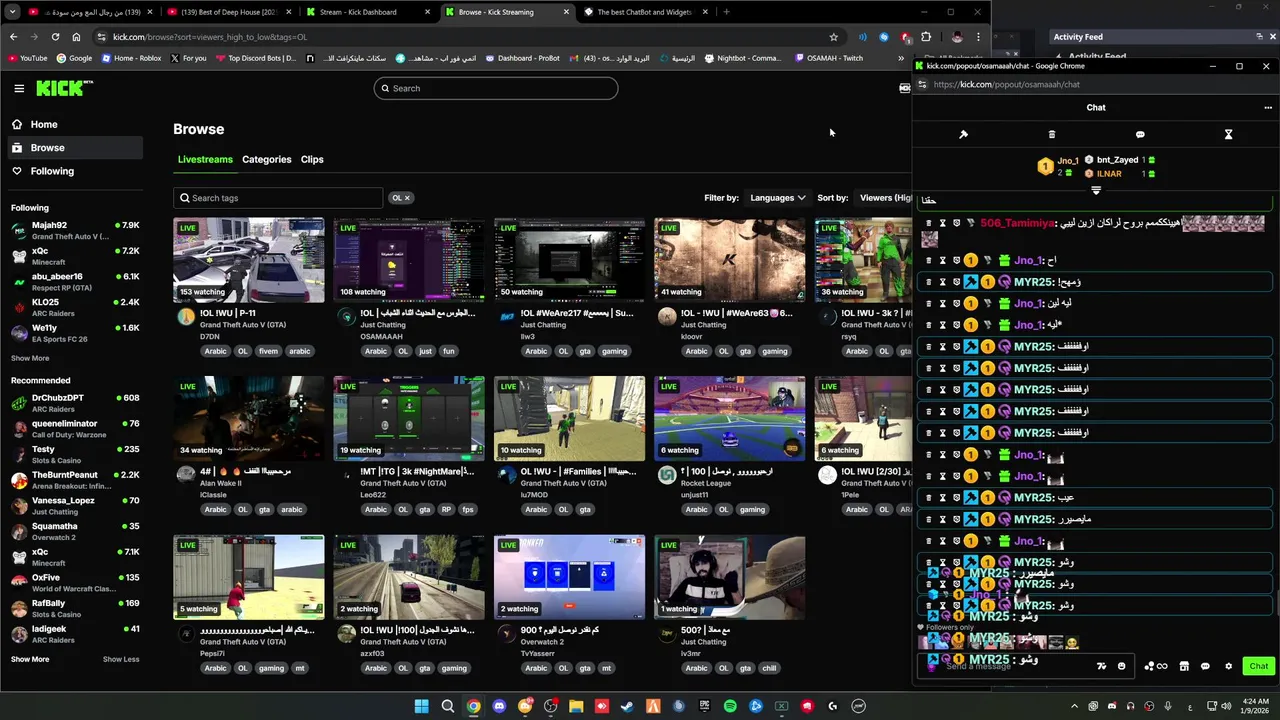Expand followed channels with Show More
The width and height of the screenshot is (1280, 720).
30,358
